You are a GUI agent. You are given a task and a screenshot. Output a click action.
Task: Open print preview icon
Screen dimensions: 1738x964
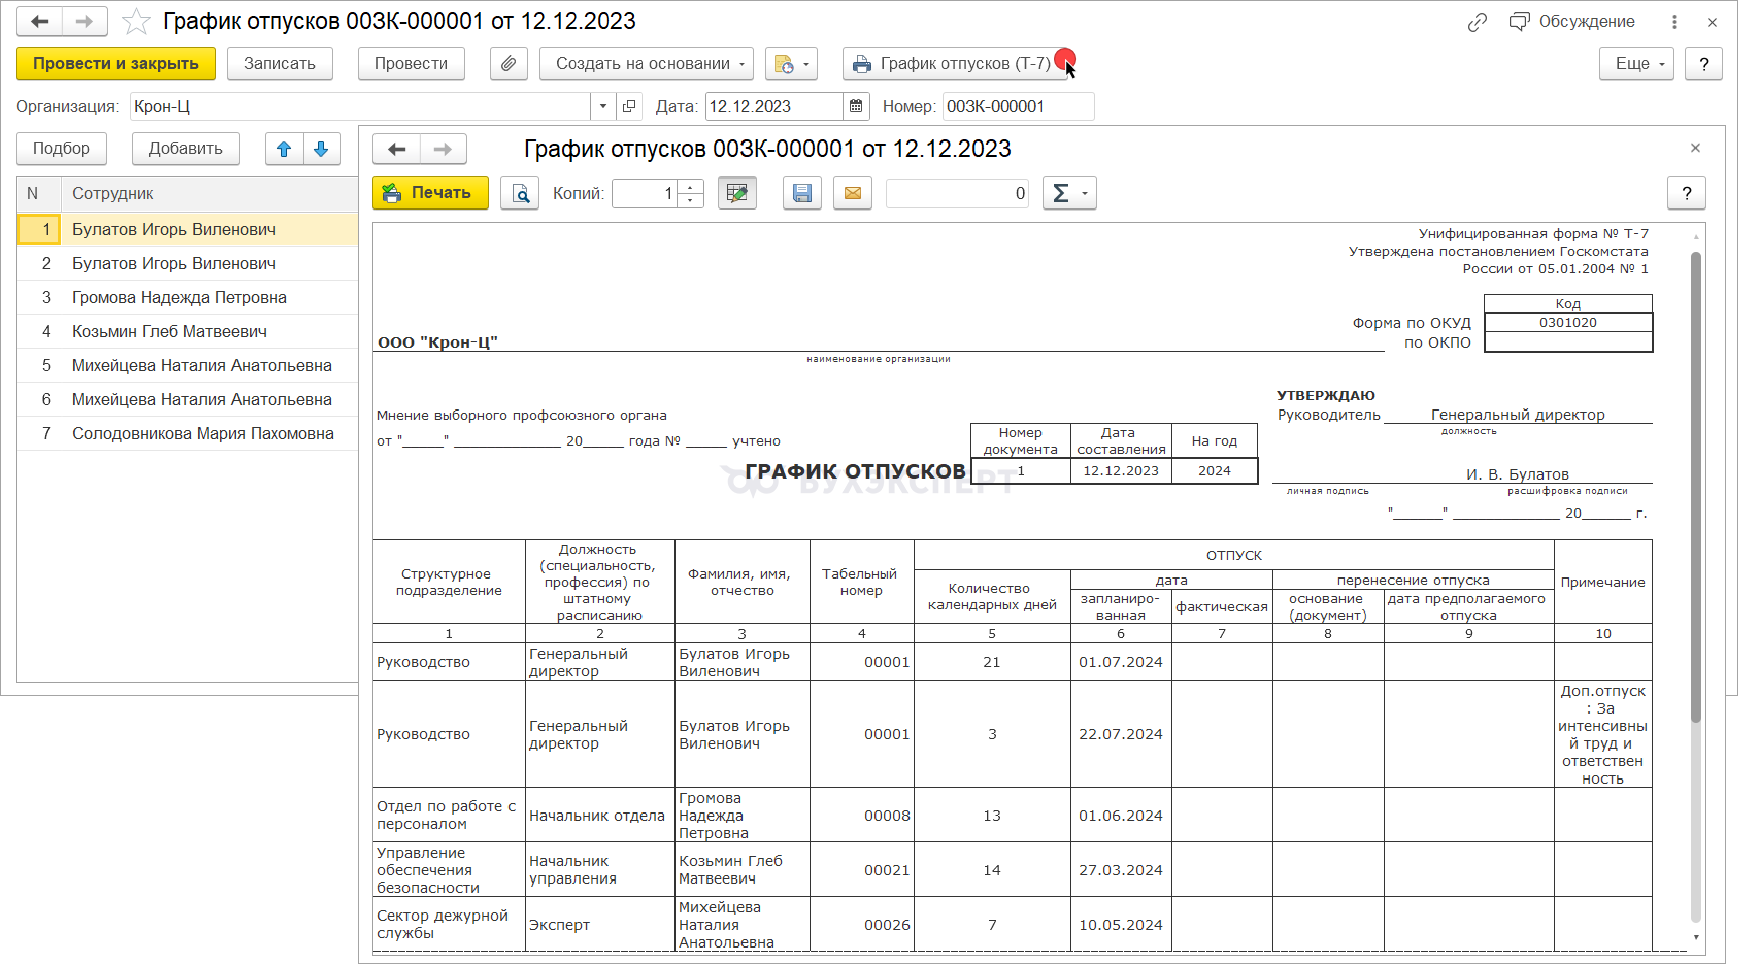point(520,193)
